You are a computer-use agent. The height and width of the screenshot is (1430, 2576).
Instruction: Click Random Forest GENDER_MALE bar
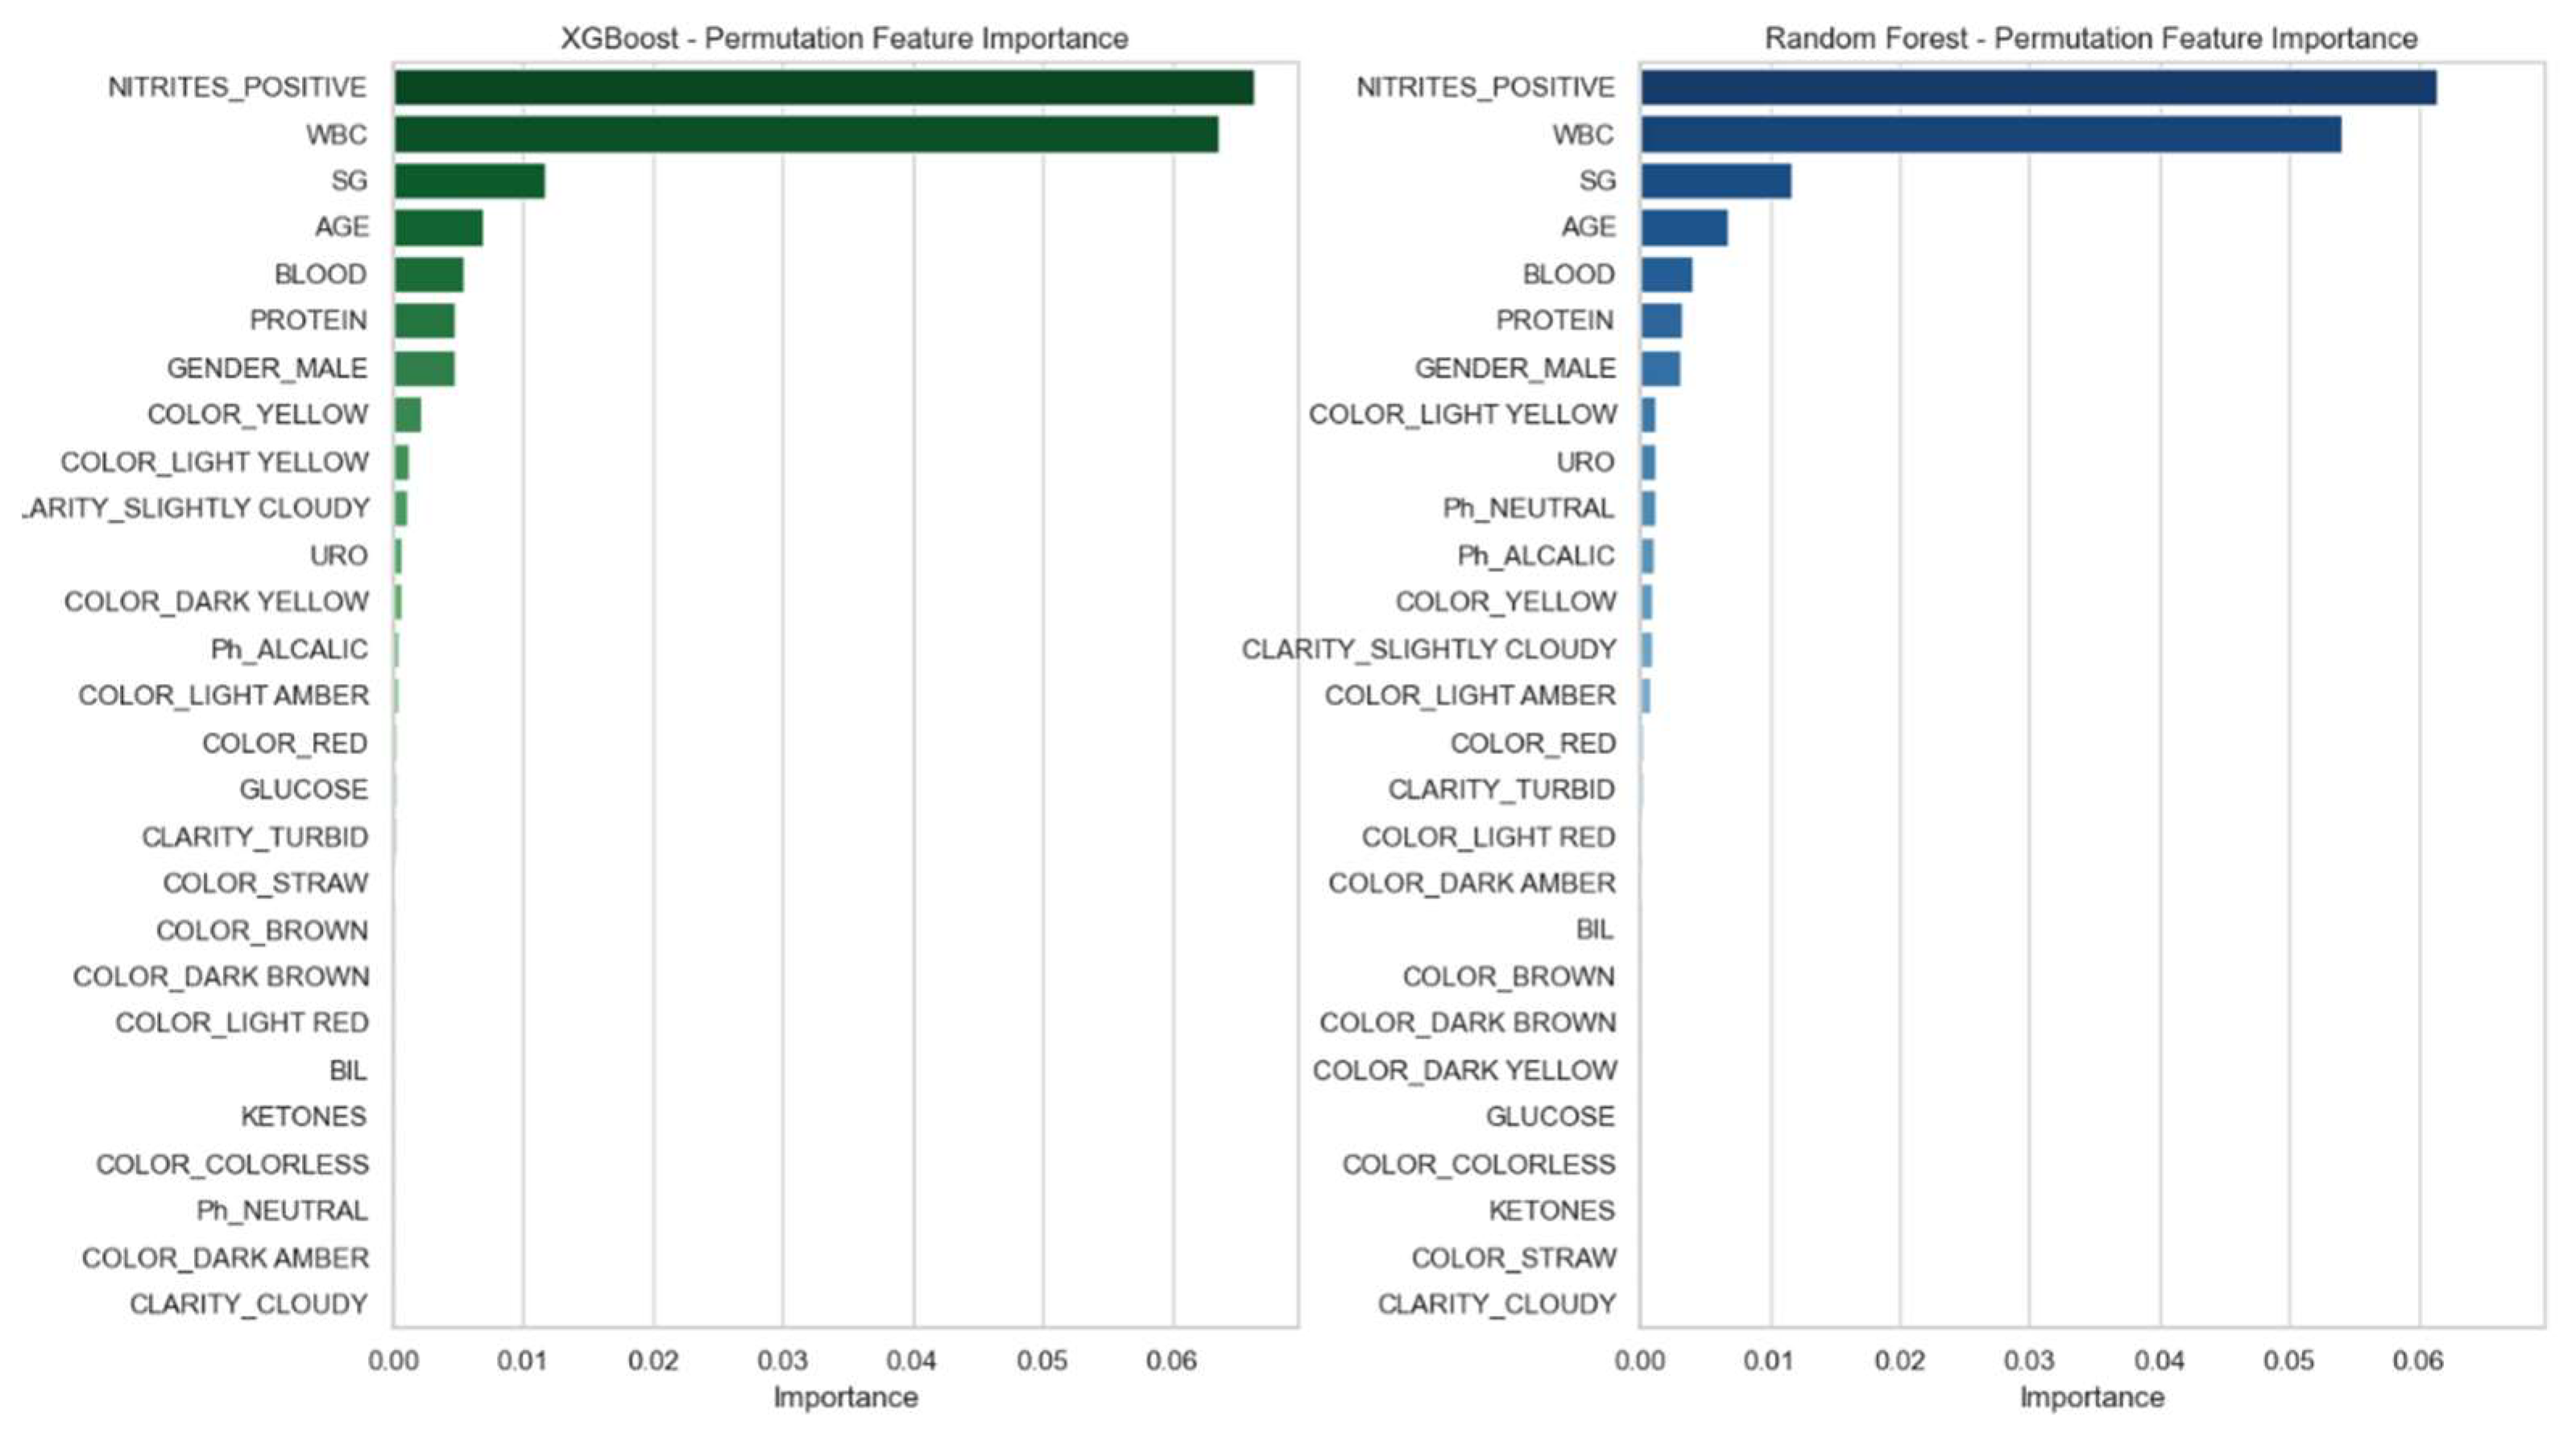click(1660, 368)
